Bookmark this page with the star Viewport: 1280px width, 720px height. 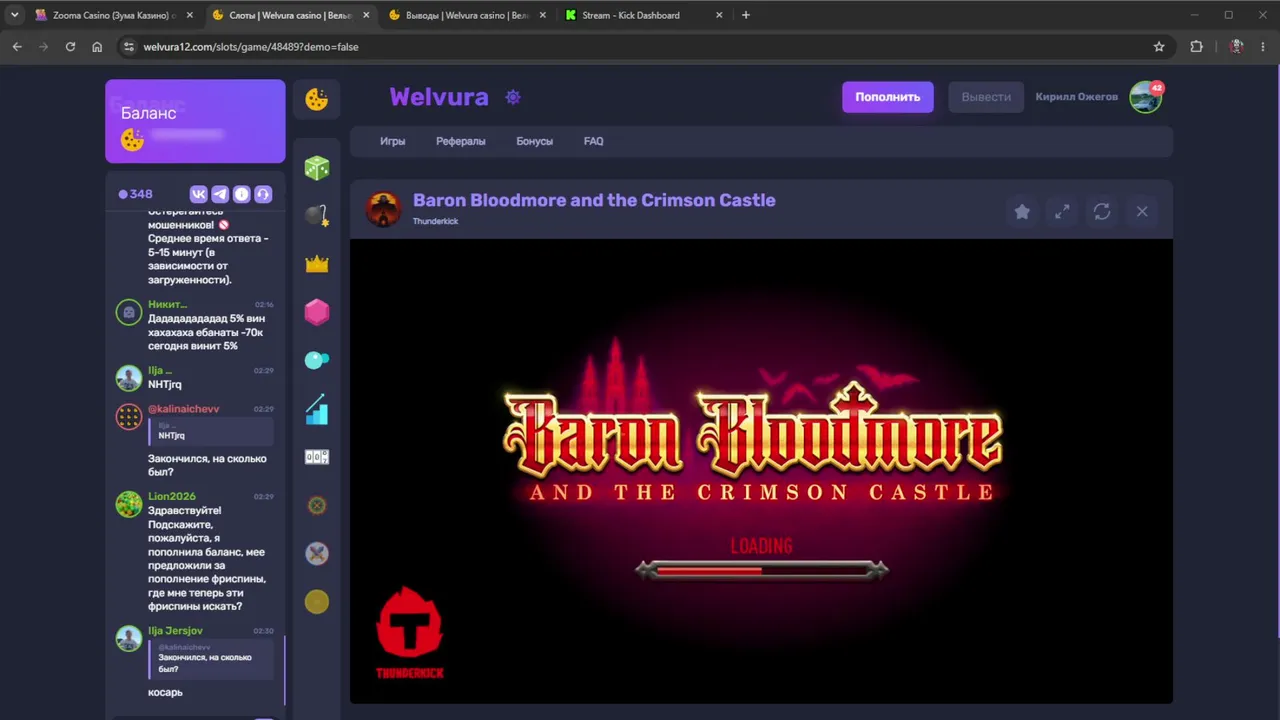tap(1159, 47)
